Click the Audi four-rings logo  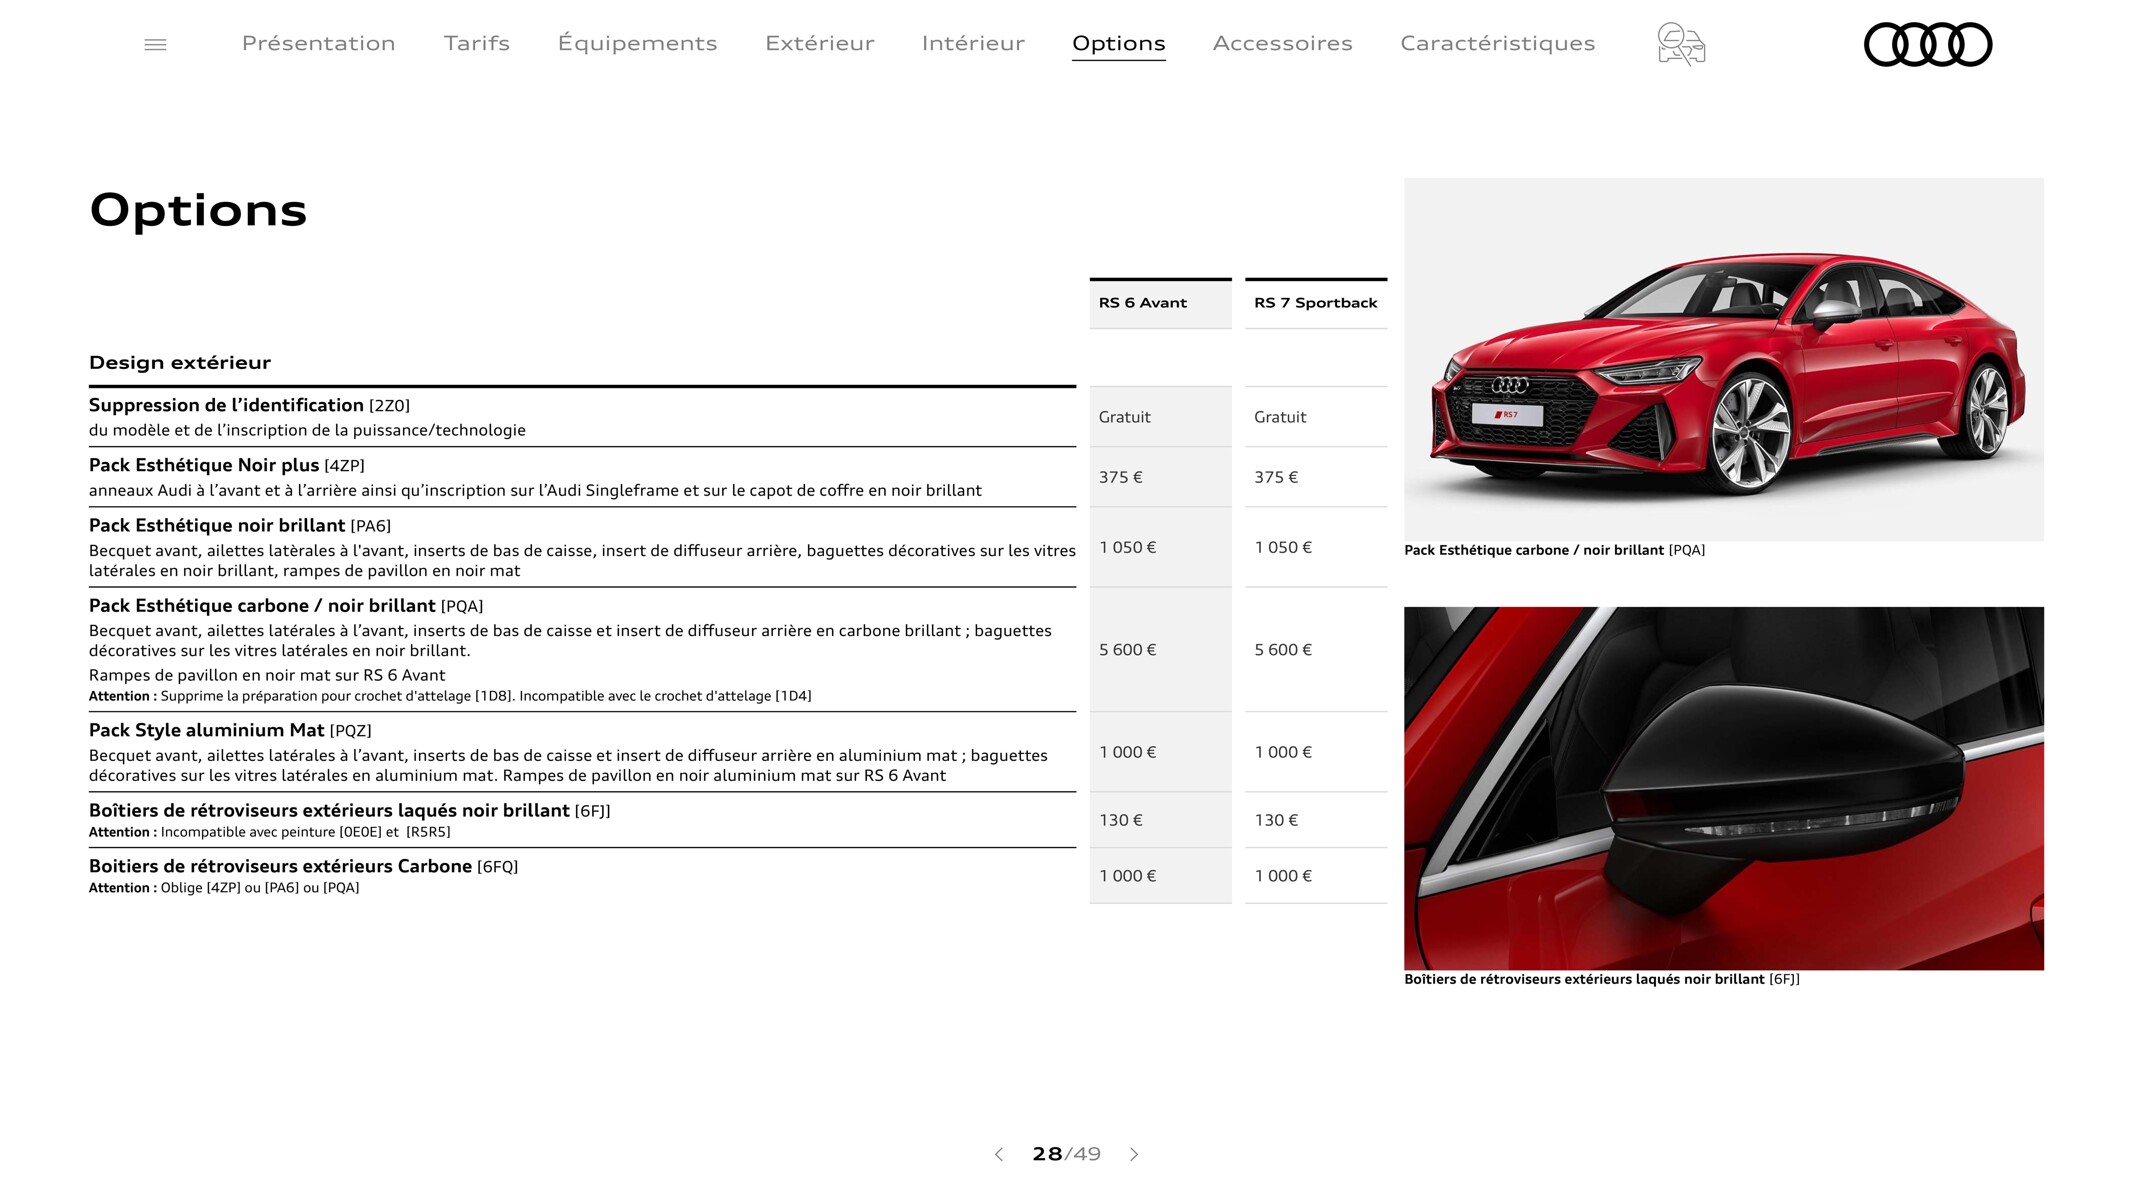click(1928, 44)
